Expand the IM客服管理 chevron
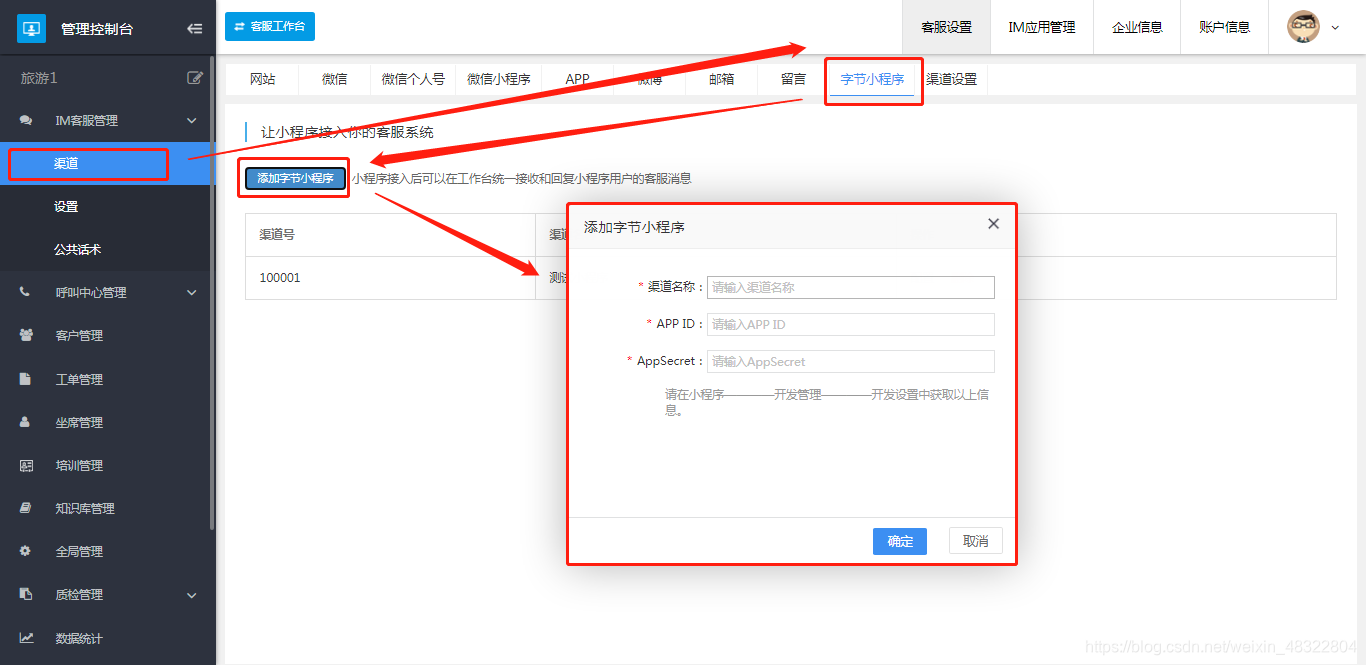1366x665 pixels. (192, 121)
